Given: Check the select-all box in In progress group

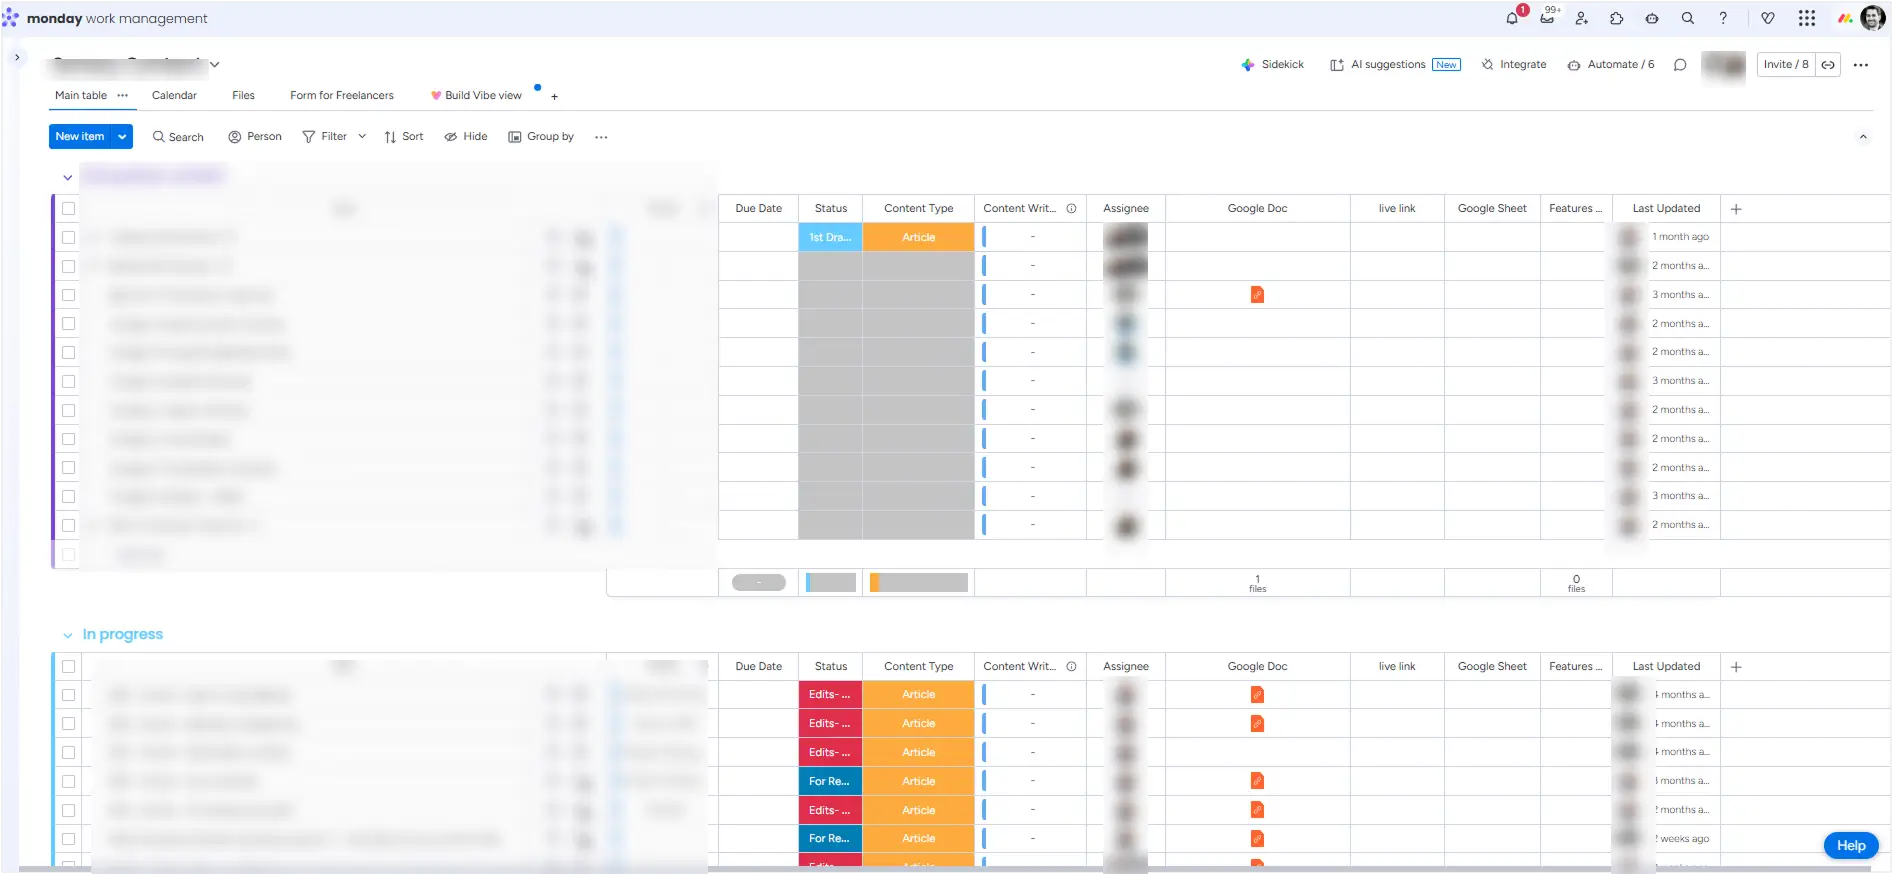Looking at the screenshot, I should coord(69,666).
